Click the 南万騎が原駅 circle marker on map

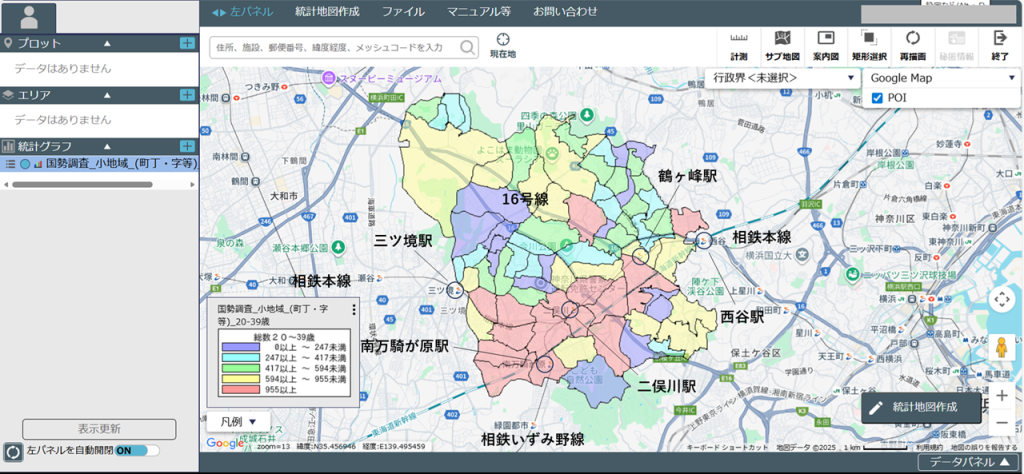coord(545,364)
